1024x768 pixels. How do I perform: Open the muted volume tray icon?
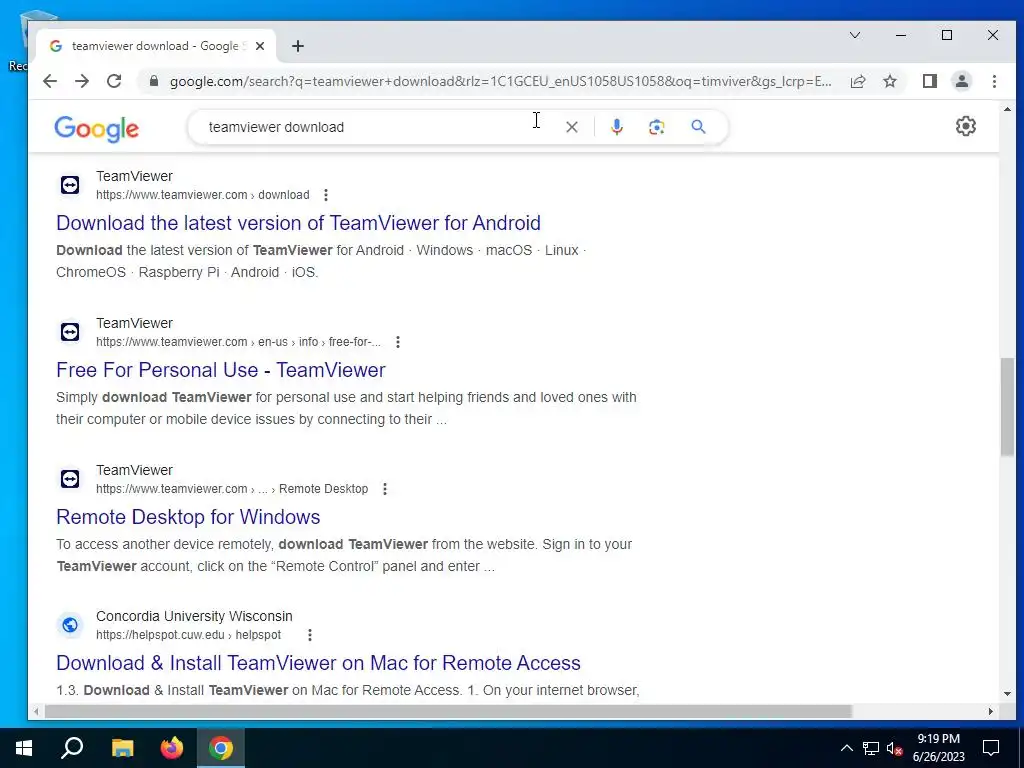[x=894, y=748]
